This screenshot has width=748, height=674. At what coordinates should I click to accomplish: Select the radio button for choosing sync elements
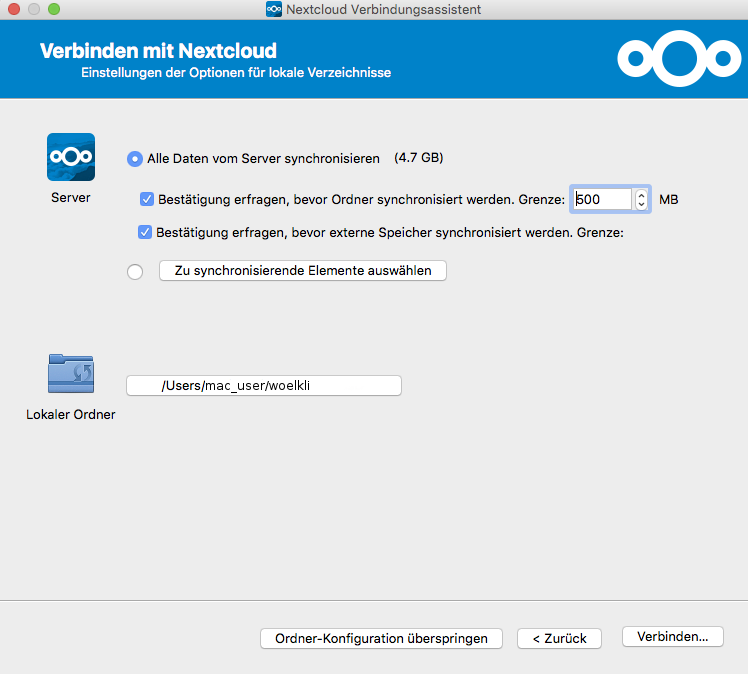(135, 272)
